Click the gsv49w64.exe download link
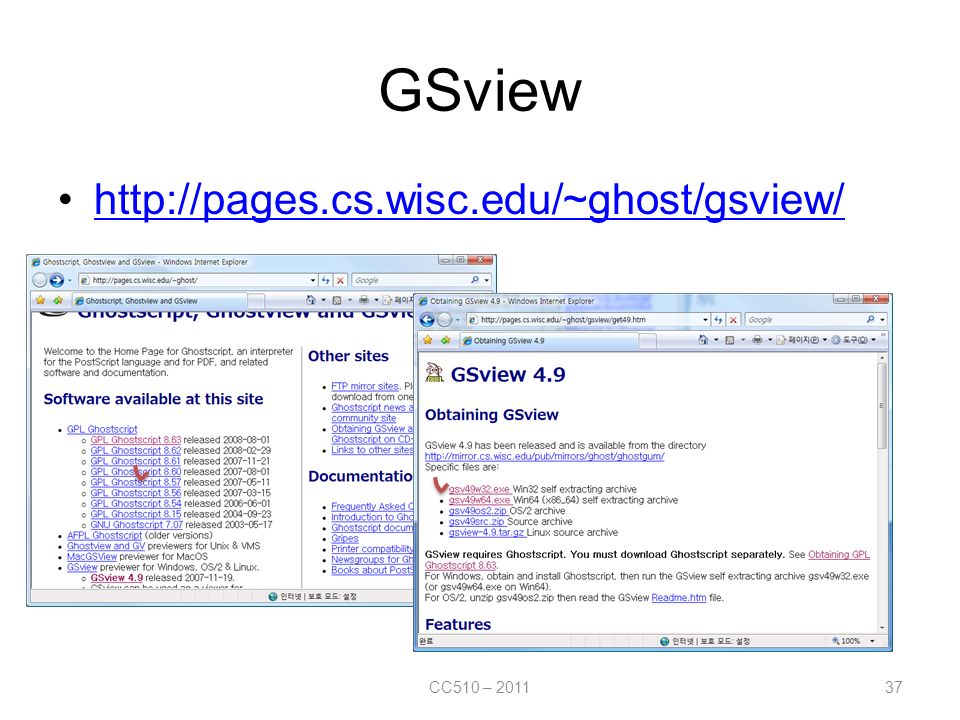This screenshot has width=960, height=720. coord(479,500)
